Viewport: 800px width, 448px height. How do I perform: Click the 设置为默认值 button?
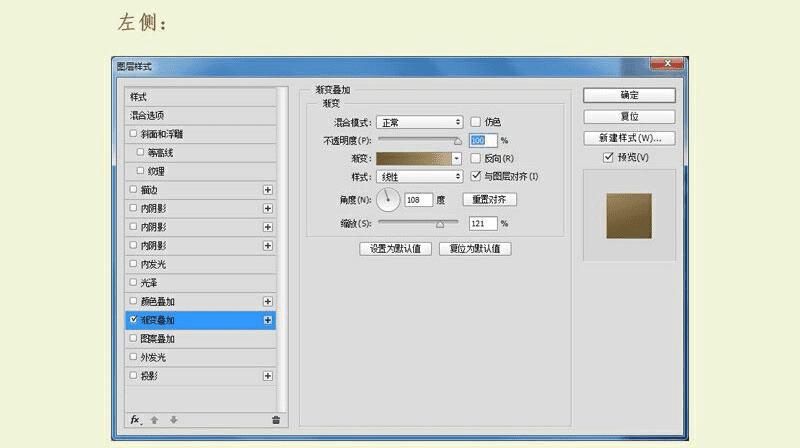[x=395, y=248]
